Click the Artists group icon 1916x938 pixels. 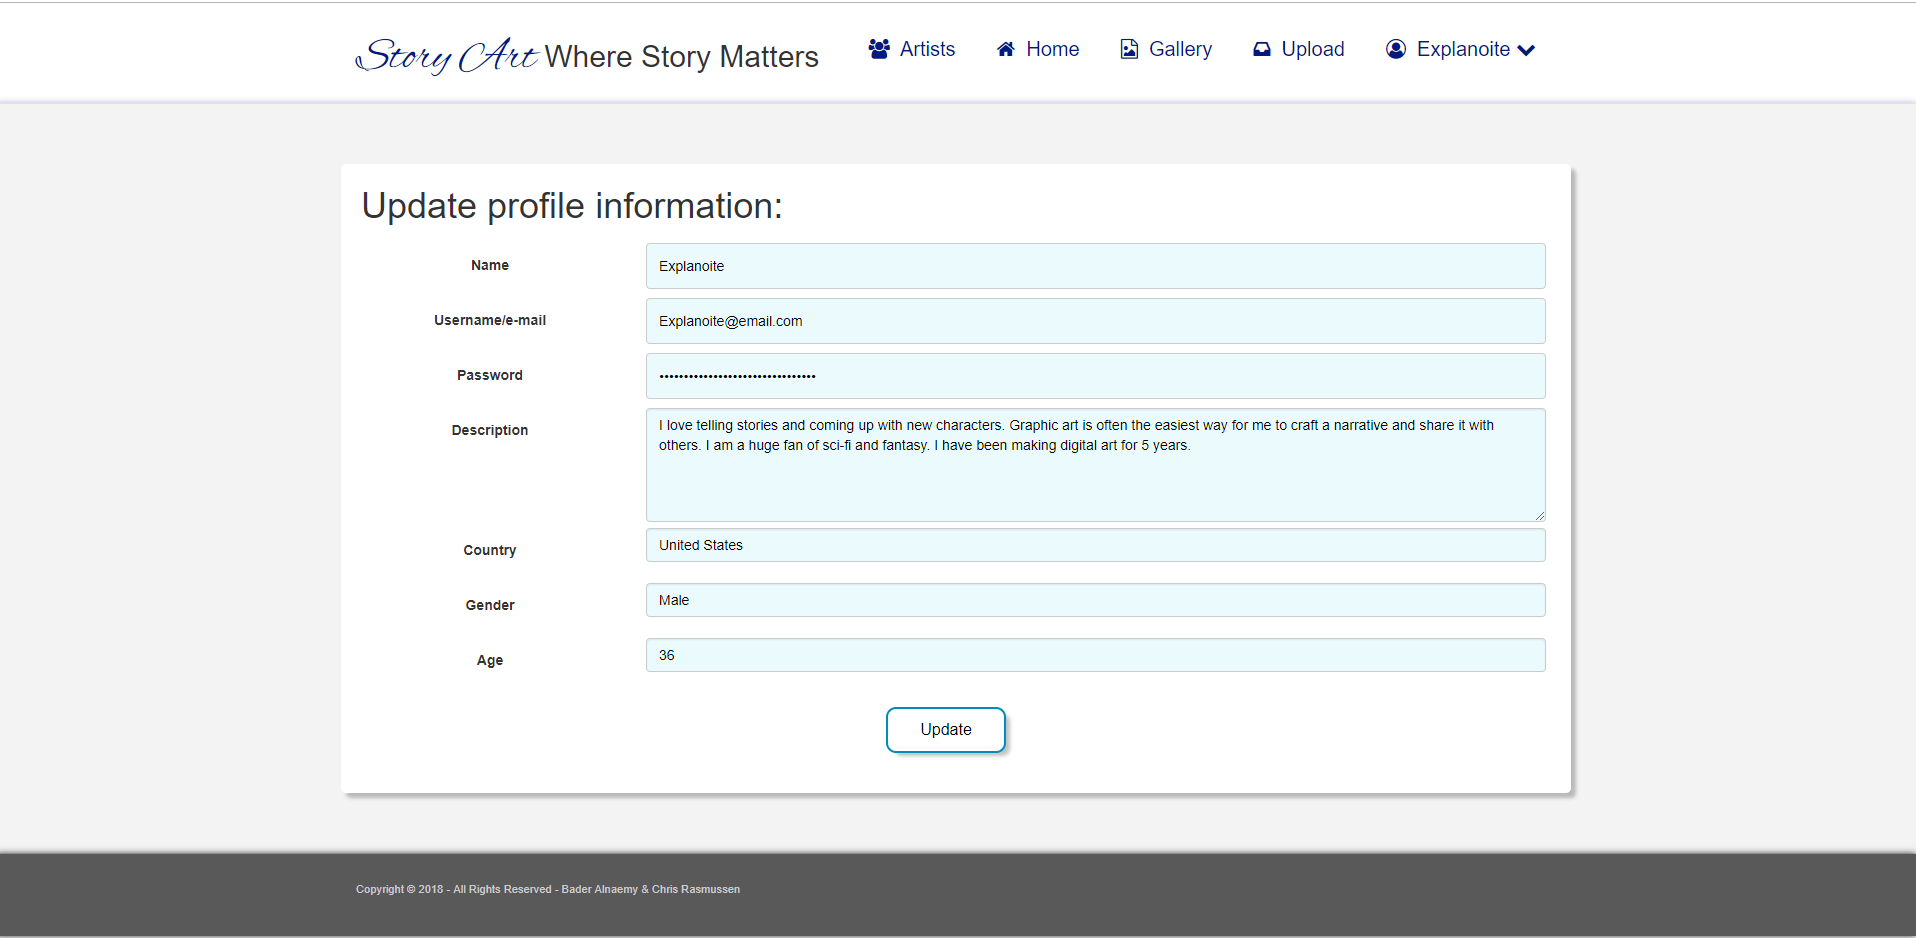(x=879, y=49)
